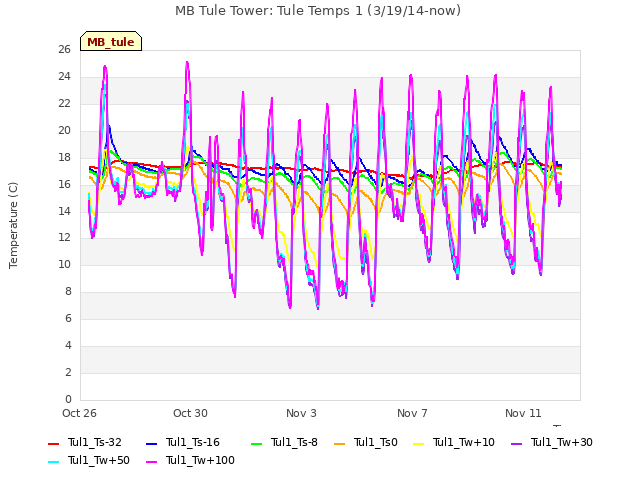The width and height of the screenshot is (640, 480).
Task: Click the yellow Tul1_Tw+10 legend swatch
Action: pyautogui.click(x=419, y=443)
